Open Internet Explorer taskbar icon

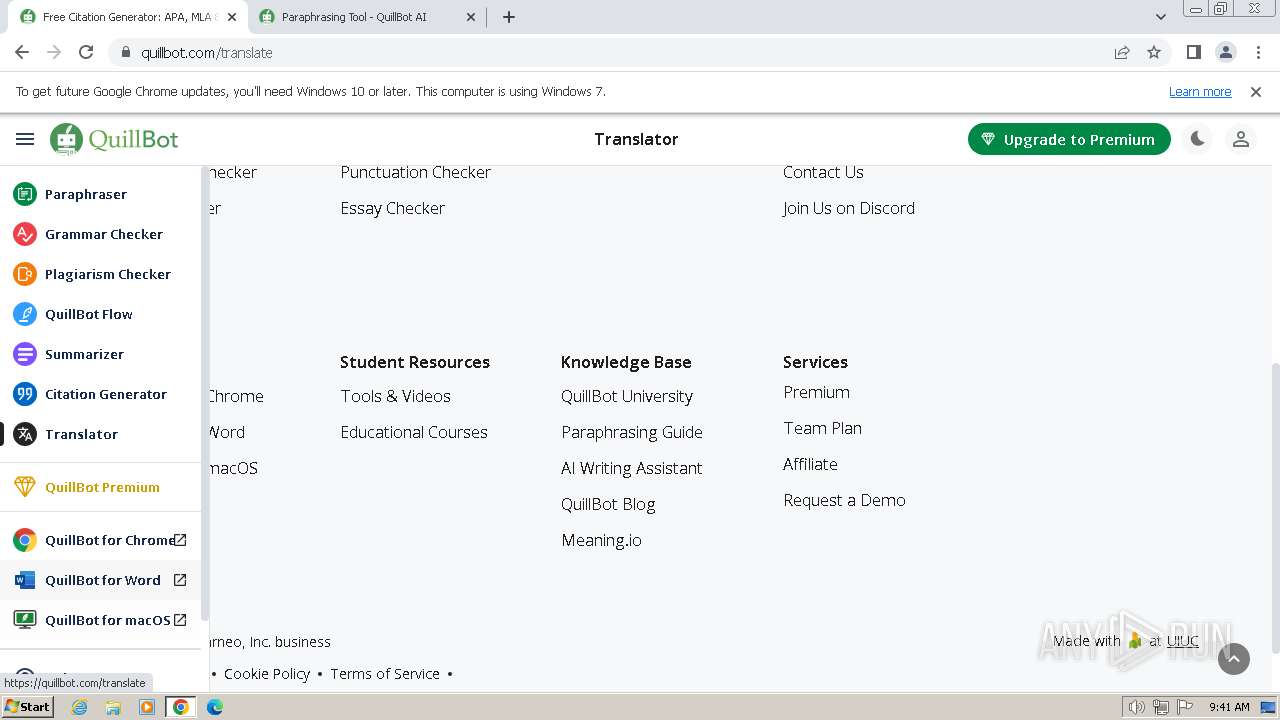(80, 707)
